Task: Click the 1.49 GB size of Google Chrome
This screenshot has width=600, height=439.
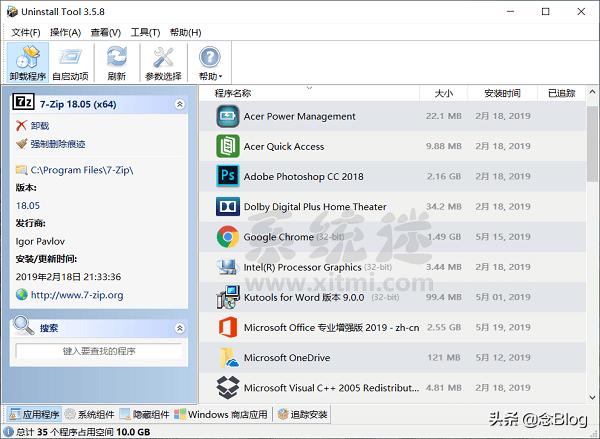Action: (x=444, y=237)
